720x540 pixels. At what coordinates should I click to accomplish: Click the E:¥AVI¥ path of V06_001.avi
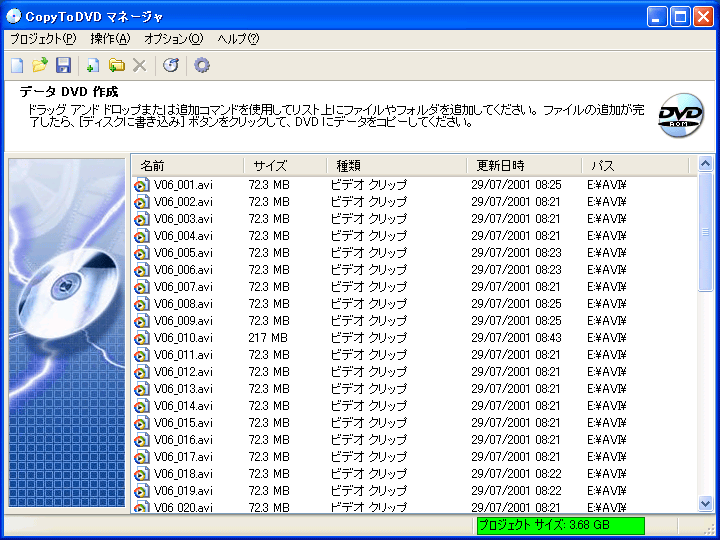tap(607, 185)
